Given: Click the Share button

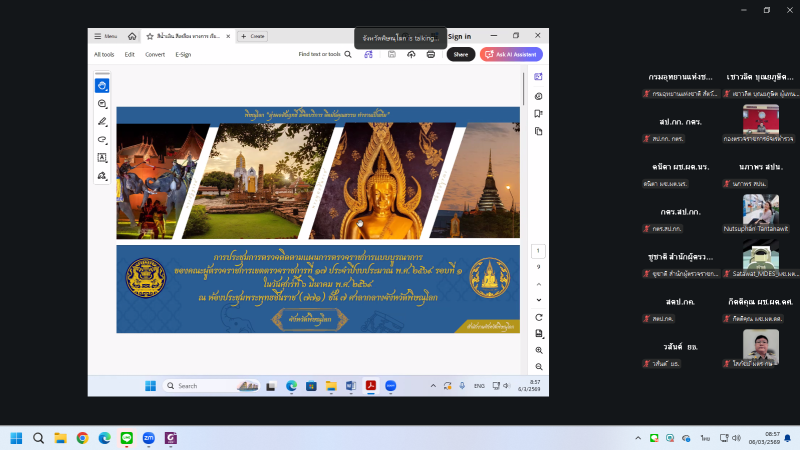Looking at the screenshot, I should point(460,54).
